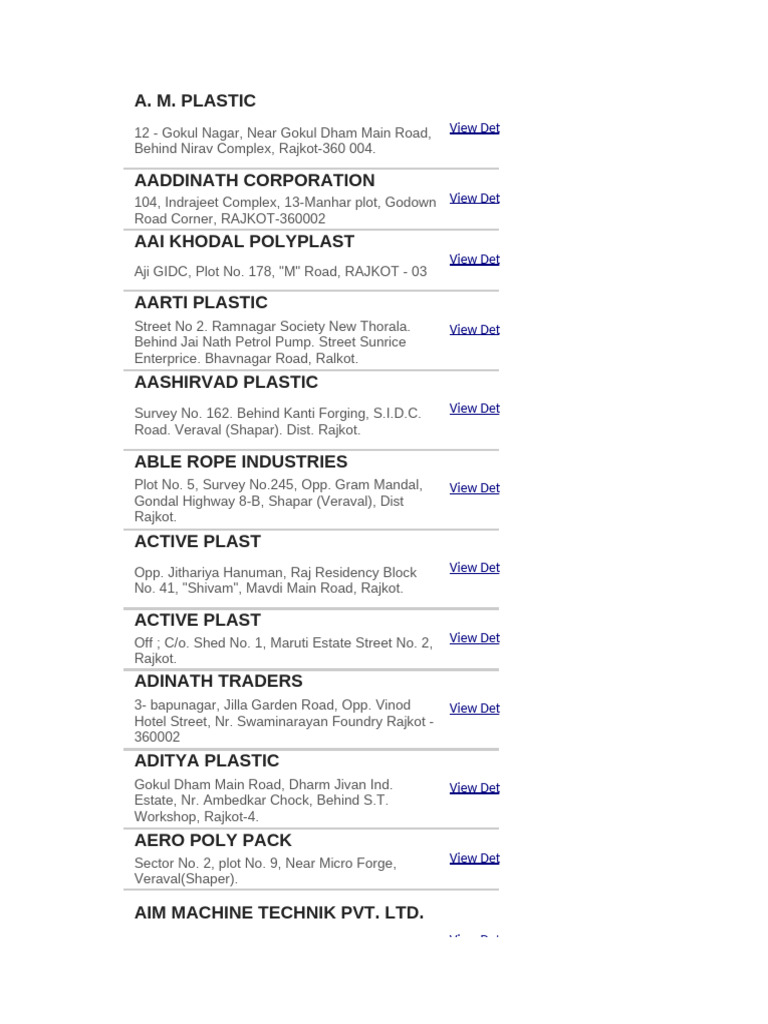The width and height of the screenshot is (768, 1024).
Task: Click the AAI KHODAL POLYPLAST title
Action: click(x=244, y=242)
